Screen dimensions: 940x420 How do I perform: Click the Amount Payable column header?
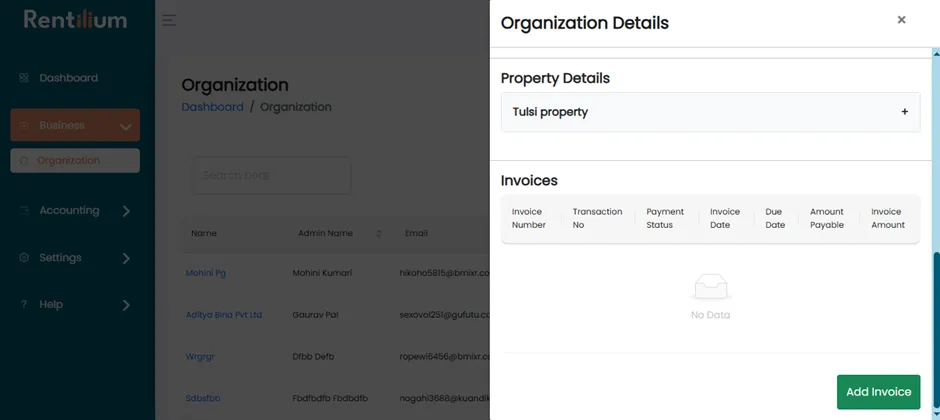pos(827,219)
